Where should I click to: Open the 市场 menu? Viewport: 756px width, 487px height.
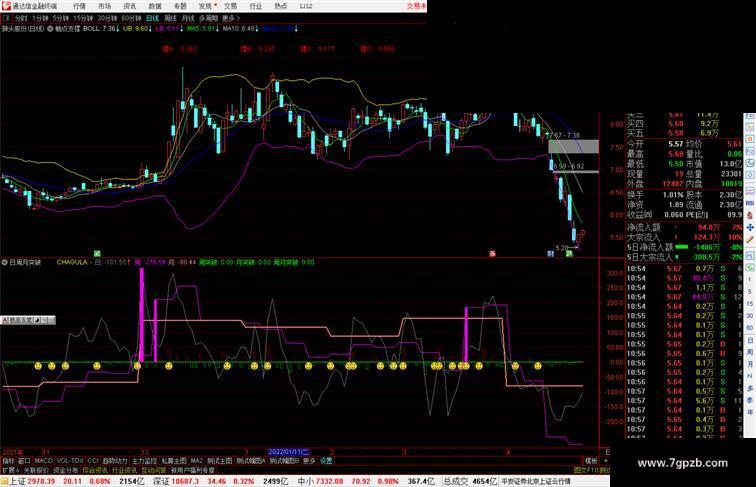[x=105, y=6]
